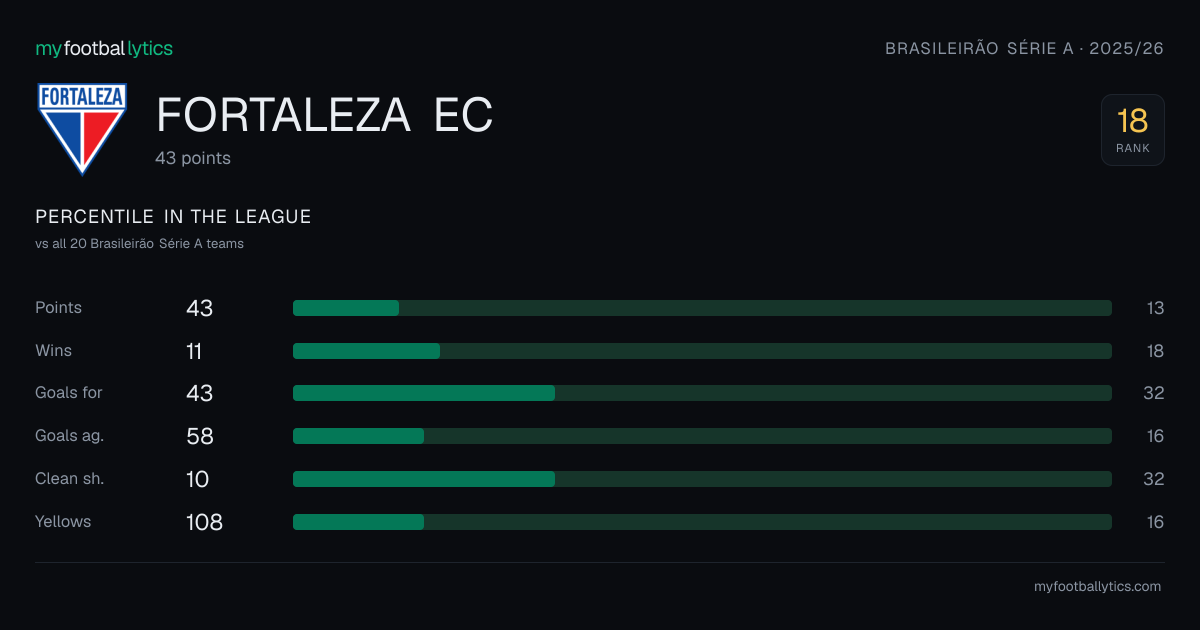Select the Goals for percentile bar
The width and height of the screenshot is (1200, 630).
click(702, 393)
